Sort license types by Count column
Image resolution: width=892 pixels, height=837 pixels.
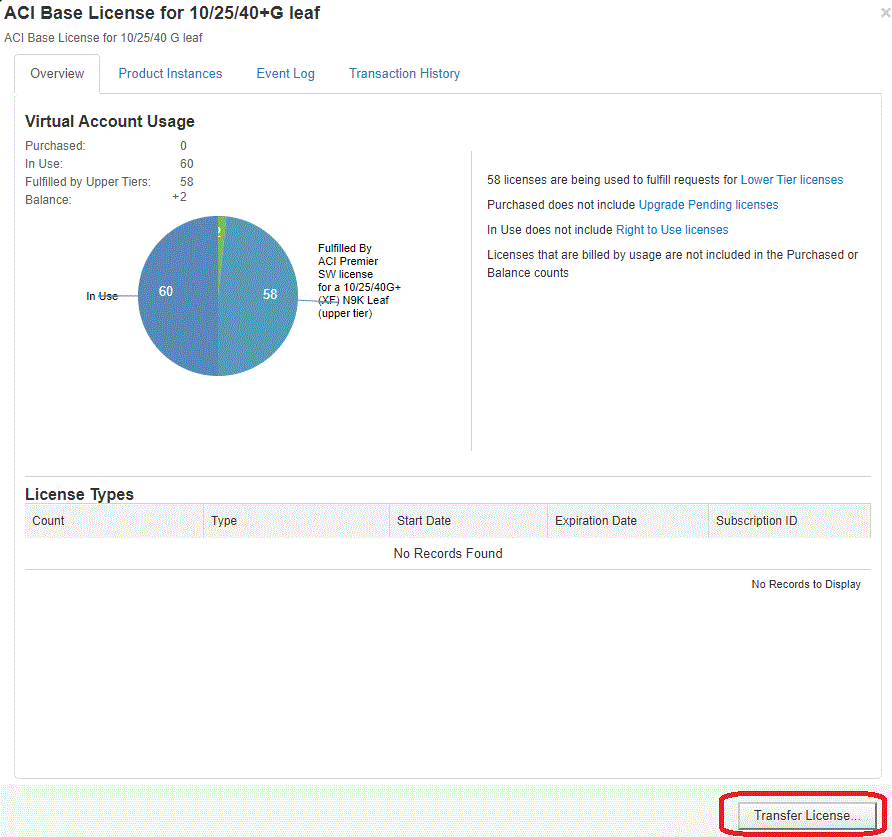pos(114,521)
